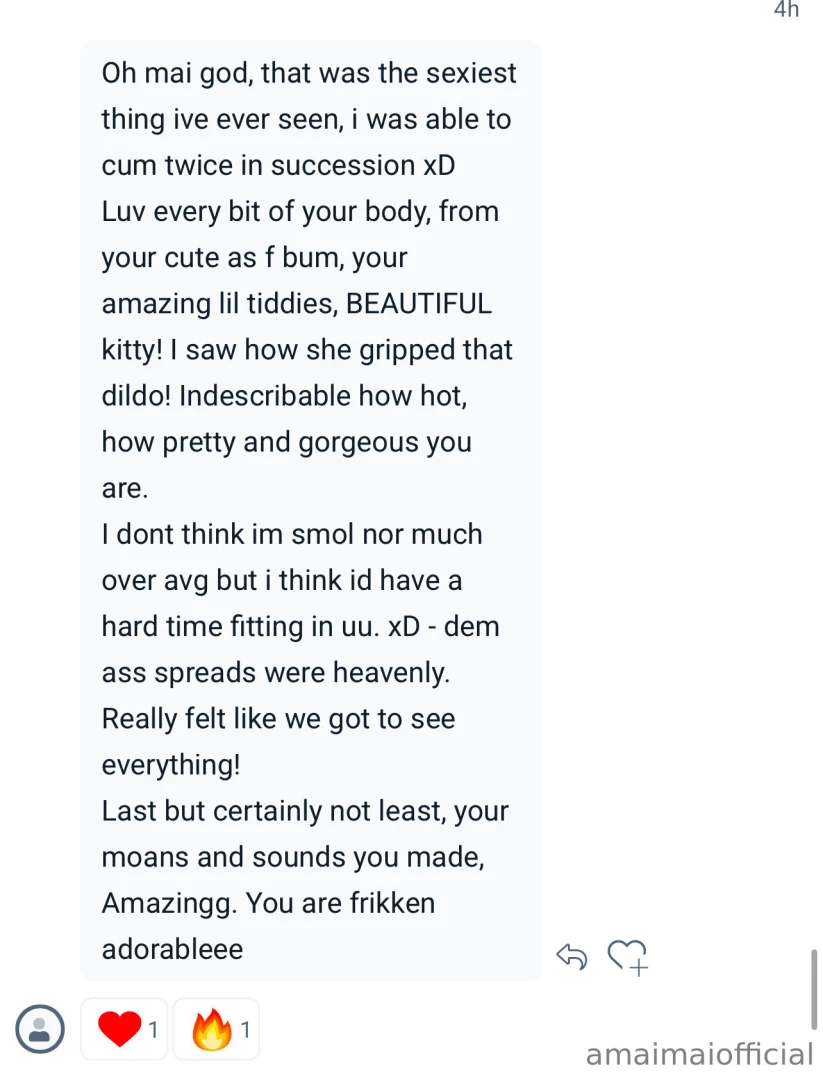Click the "amaimaiofficial" watermark text
Viewport: 823px width, 1080px height.
[x=699, y=1054]
